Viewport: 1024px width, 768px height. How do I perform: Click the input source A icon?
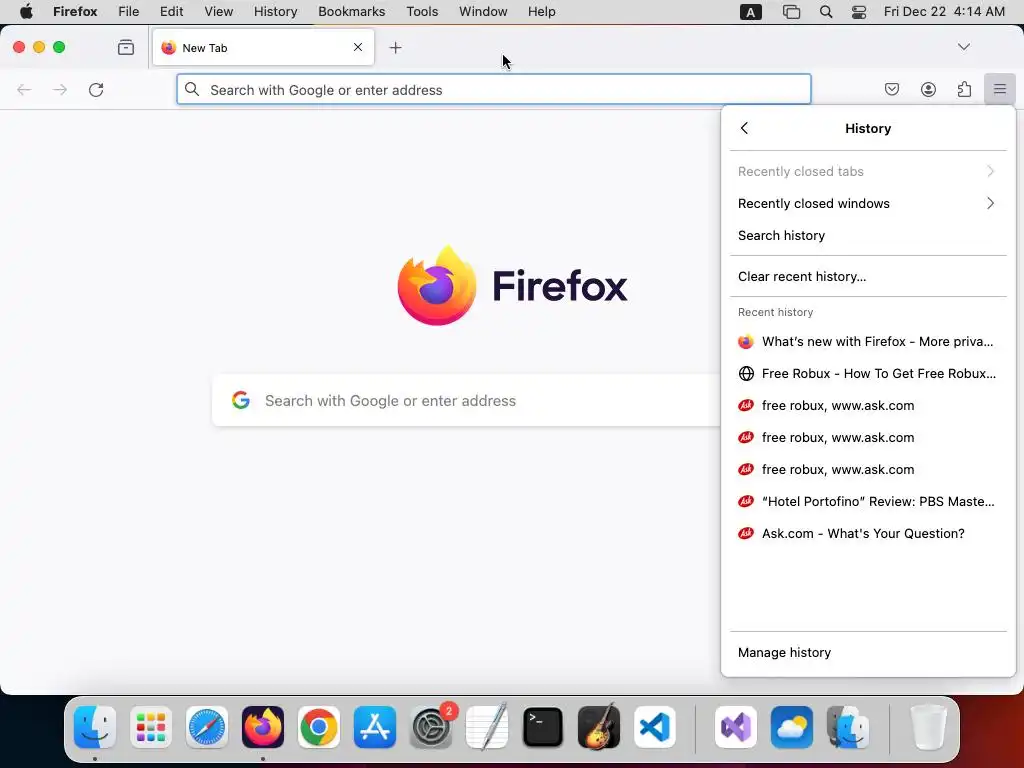[750, 12]
